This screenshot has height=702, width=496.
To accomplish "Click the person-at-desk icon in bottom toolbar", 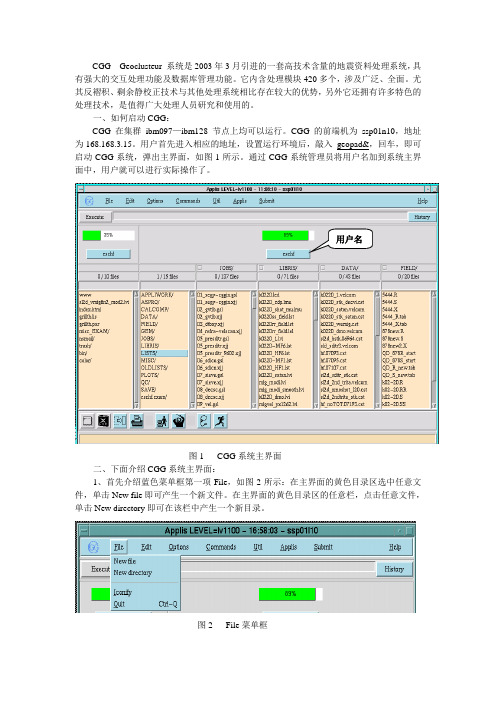I will (162, 421).
